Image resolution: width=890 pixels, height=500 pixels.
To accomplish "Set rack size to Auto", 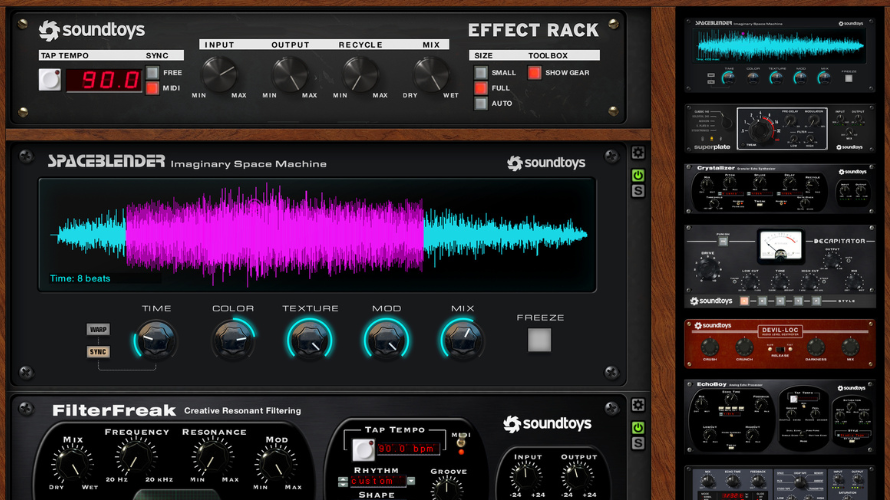I will click(x=481, y=103).
